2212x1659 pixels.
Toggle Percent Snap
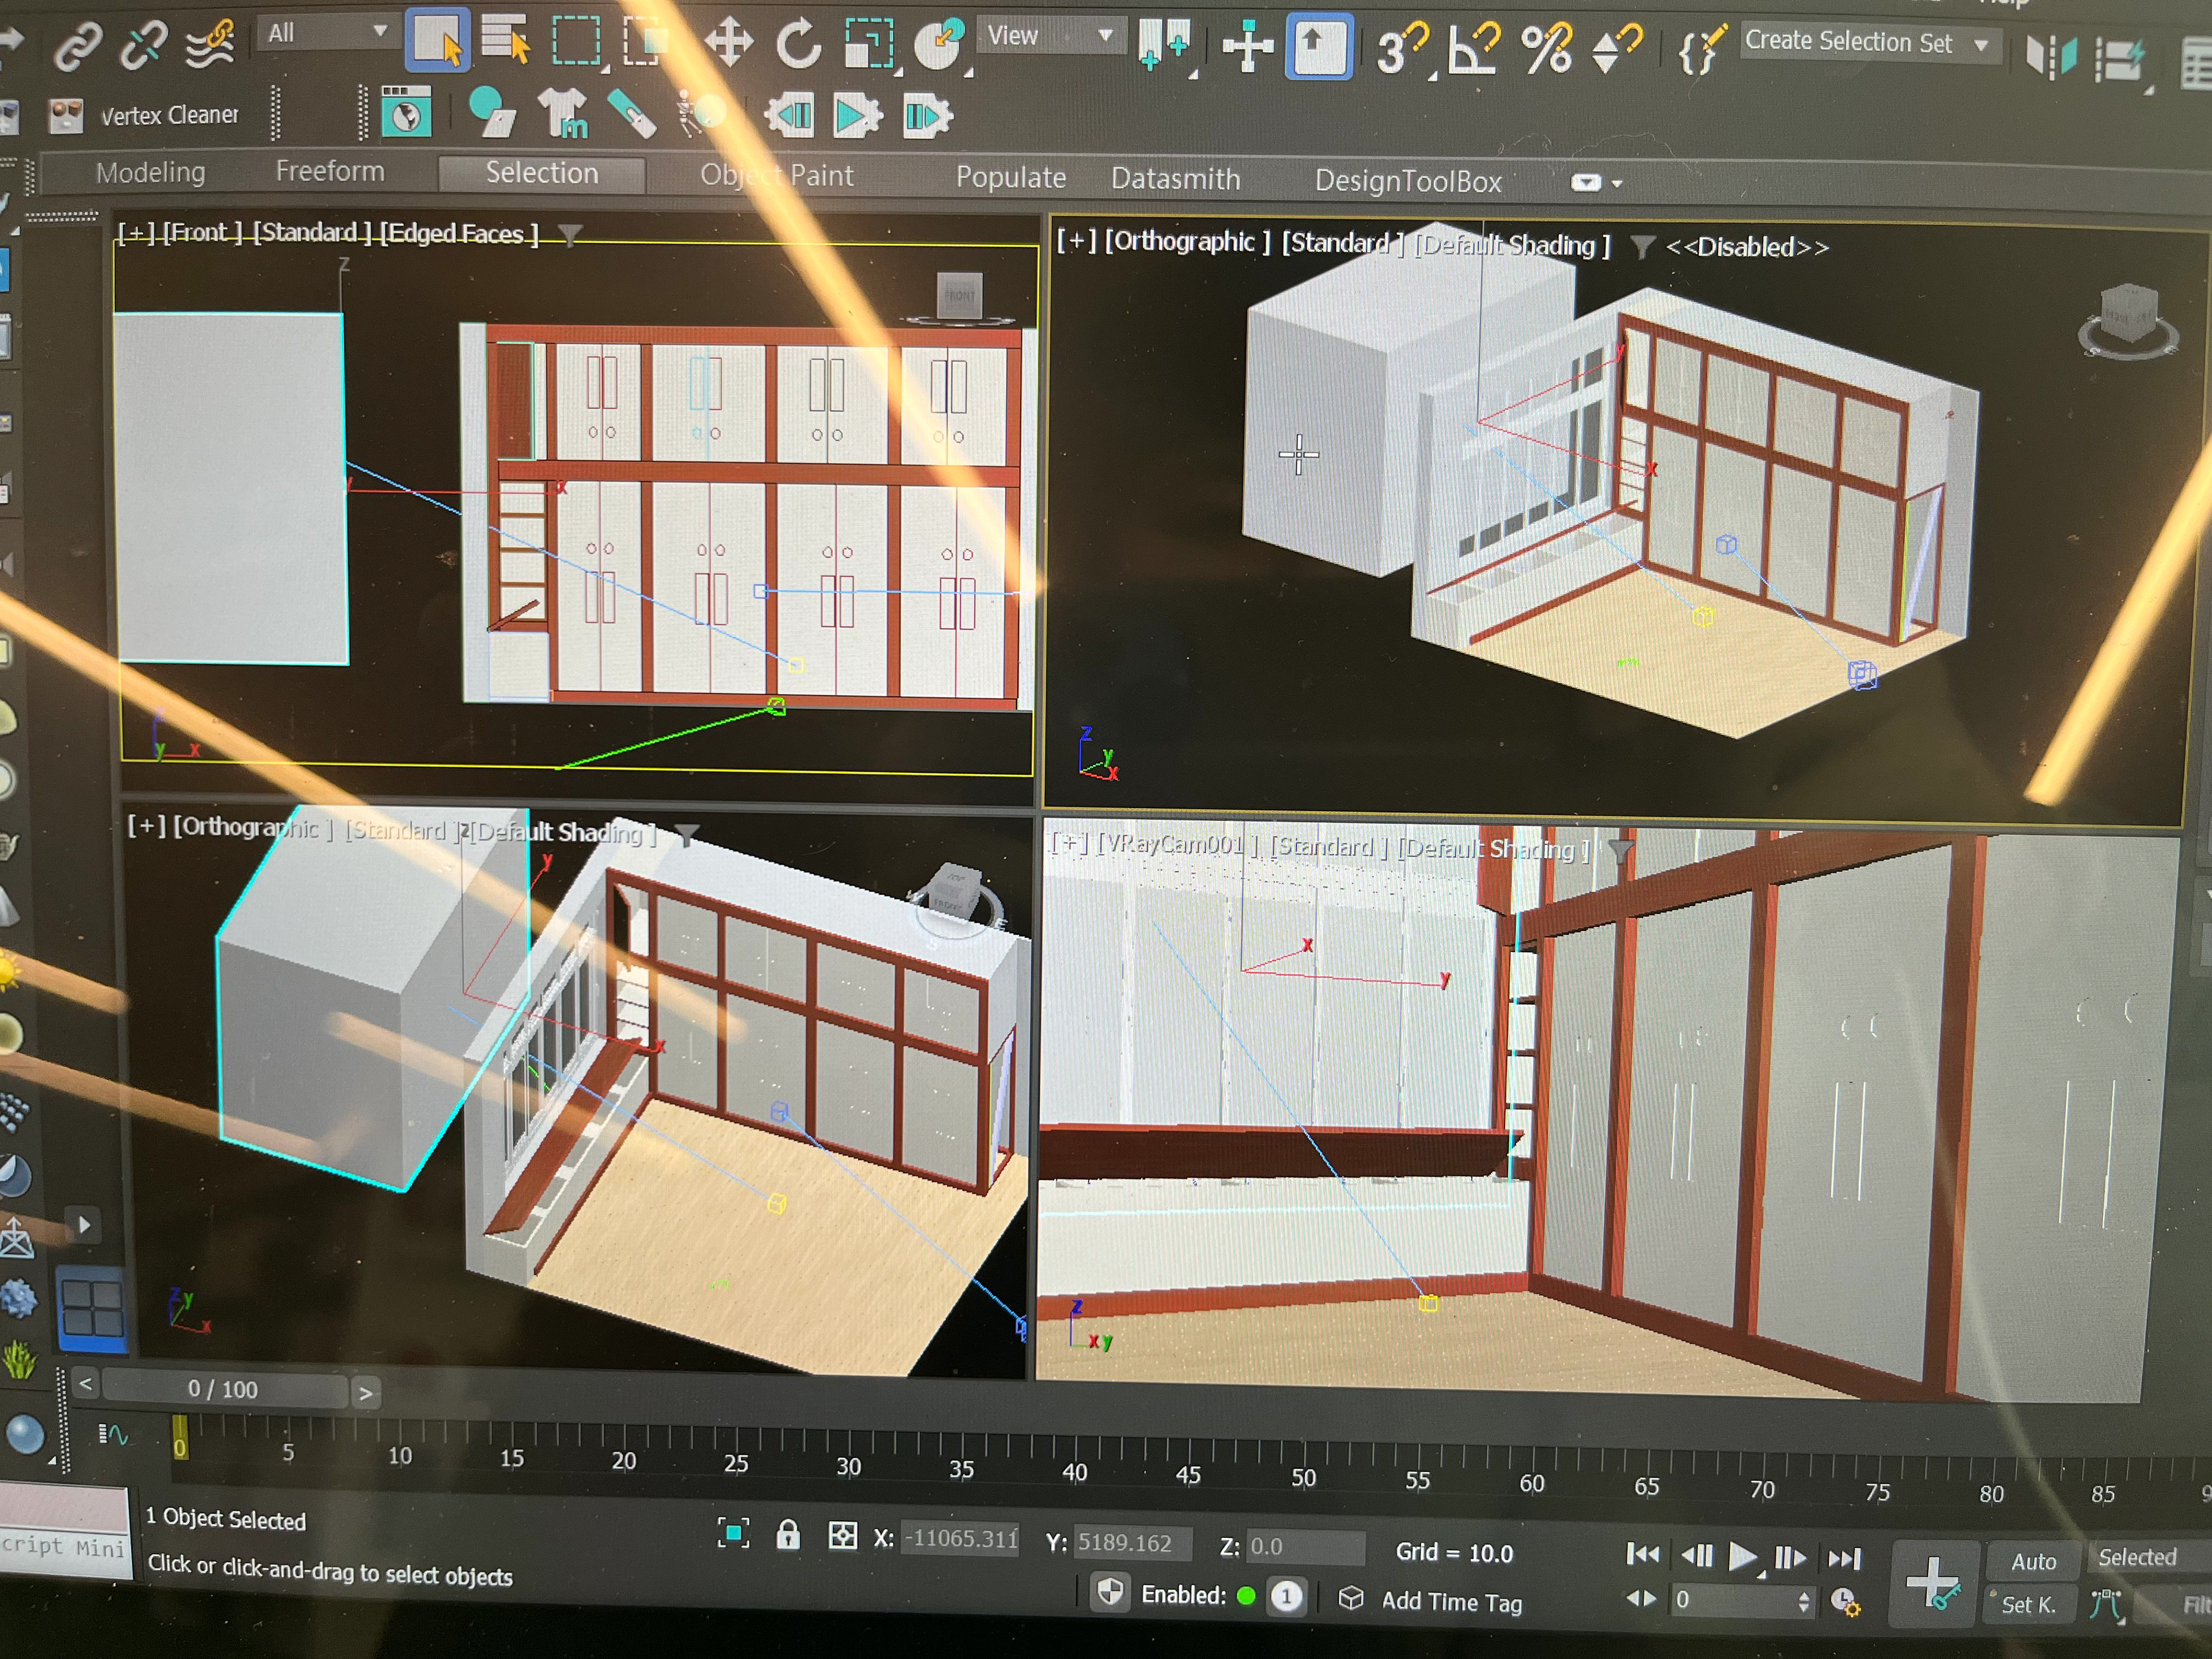1546,49
